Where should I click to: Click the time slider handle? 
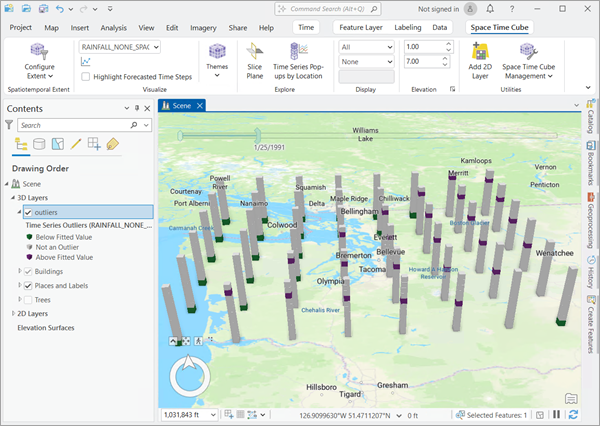click(x=257, y=133)
